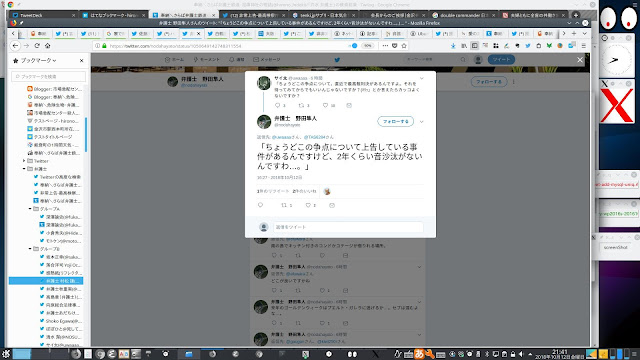Open サイ太 profile avatar in the tweet
This screenshot has height=360, width=640.
(264, 83)
